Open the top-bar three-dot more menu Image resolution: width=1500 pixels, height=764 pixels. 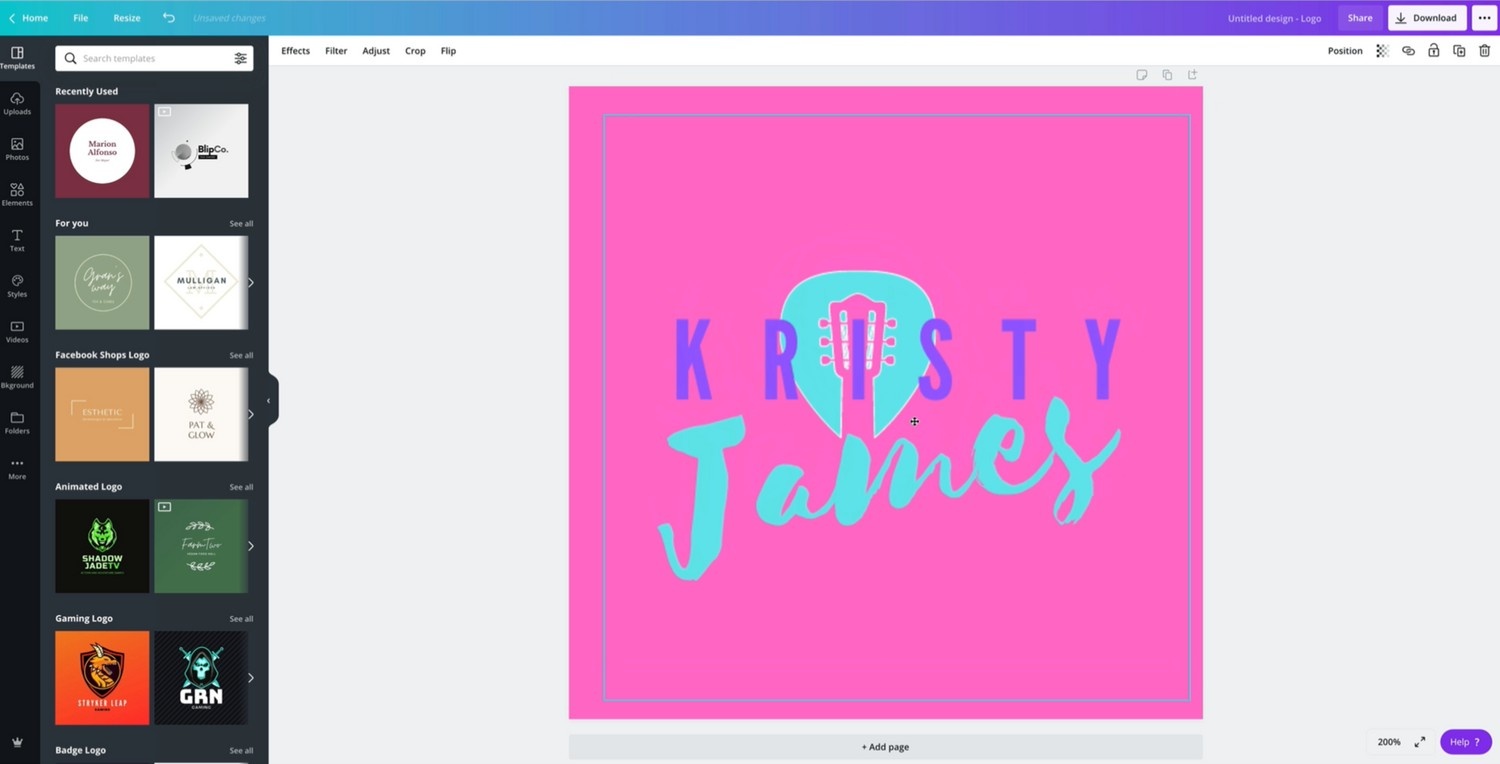(x=1484, y=18)
